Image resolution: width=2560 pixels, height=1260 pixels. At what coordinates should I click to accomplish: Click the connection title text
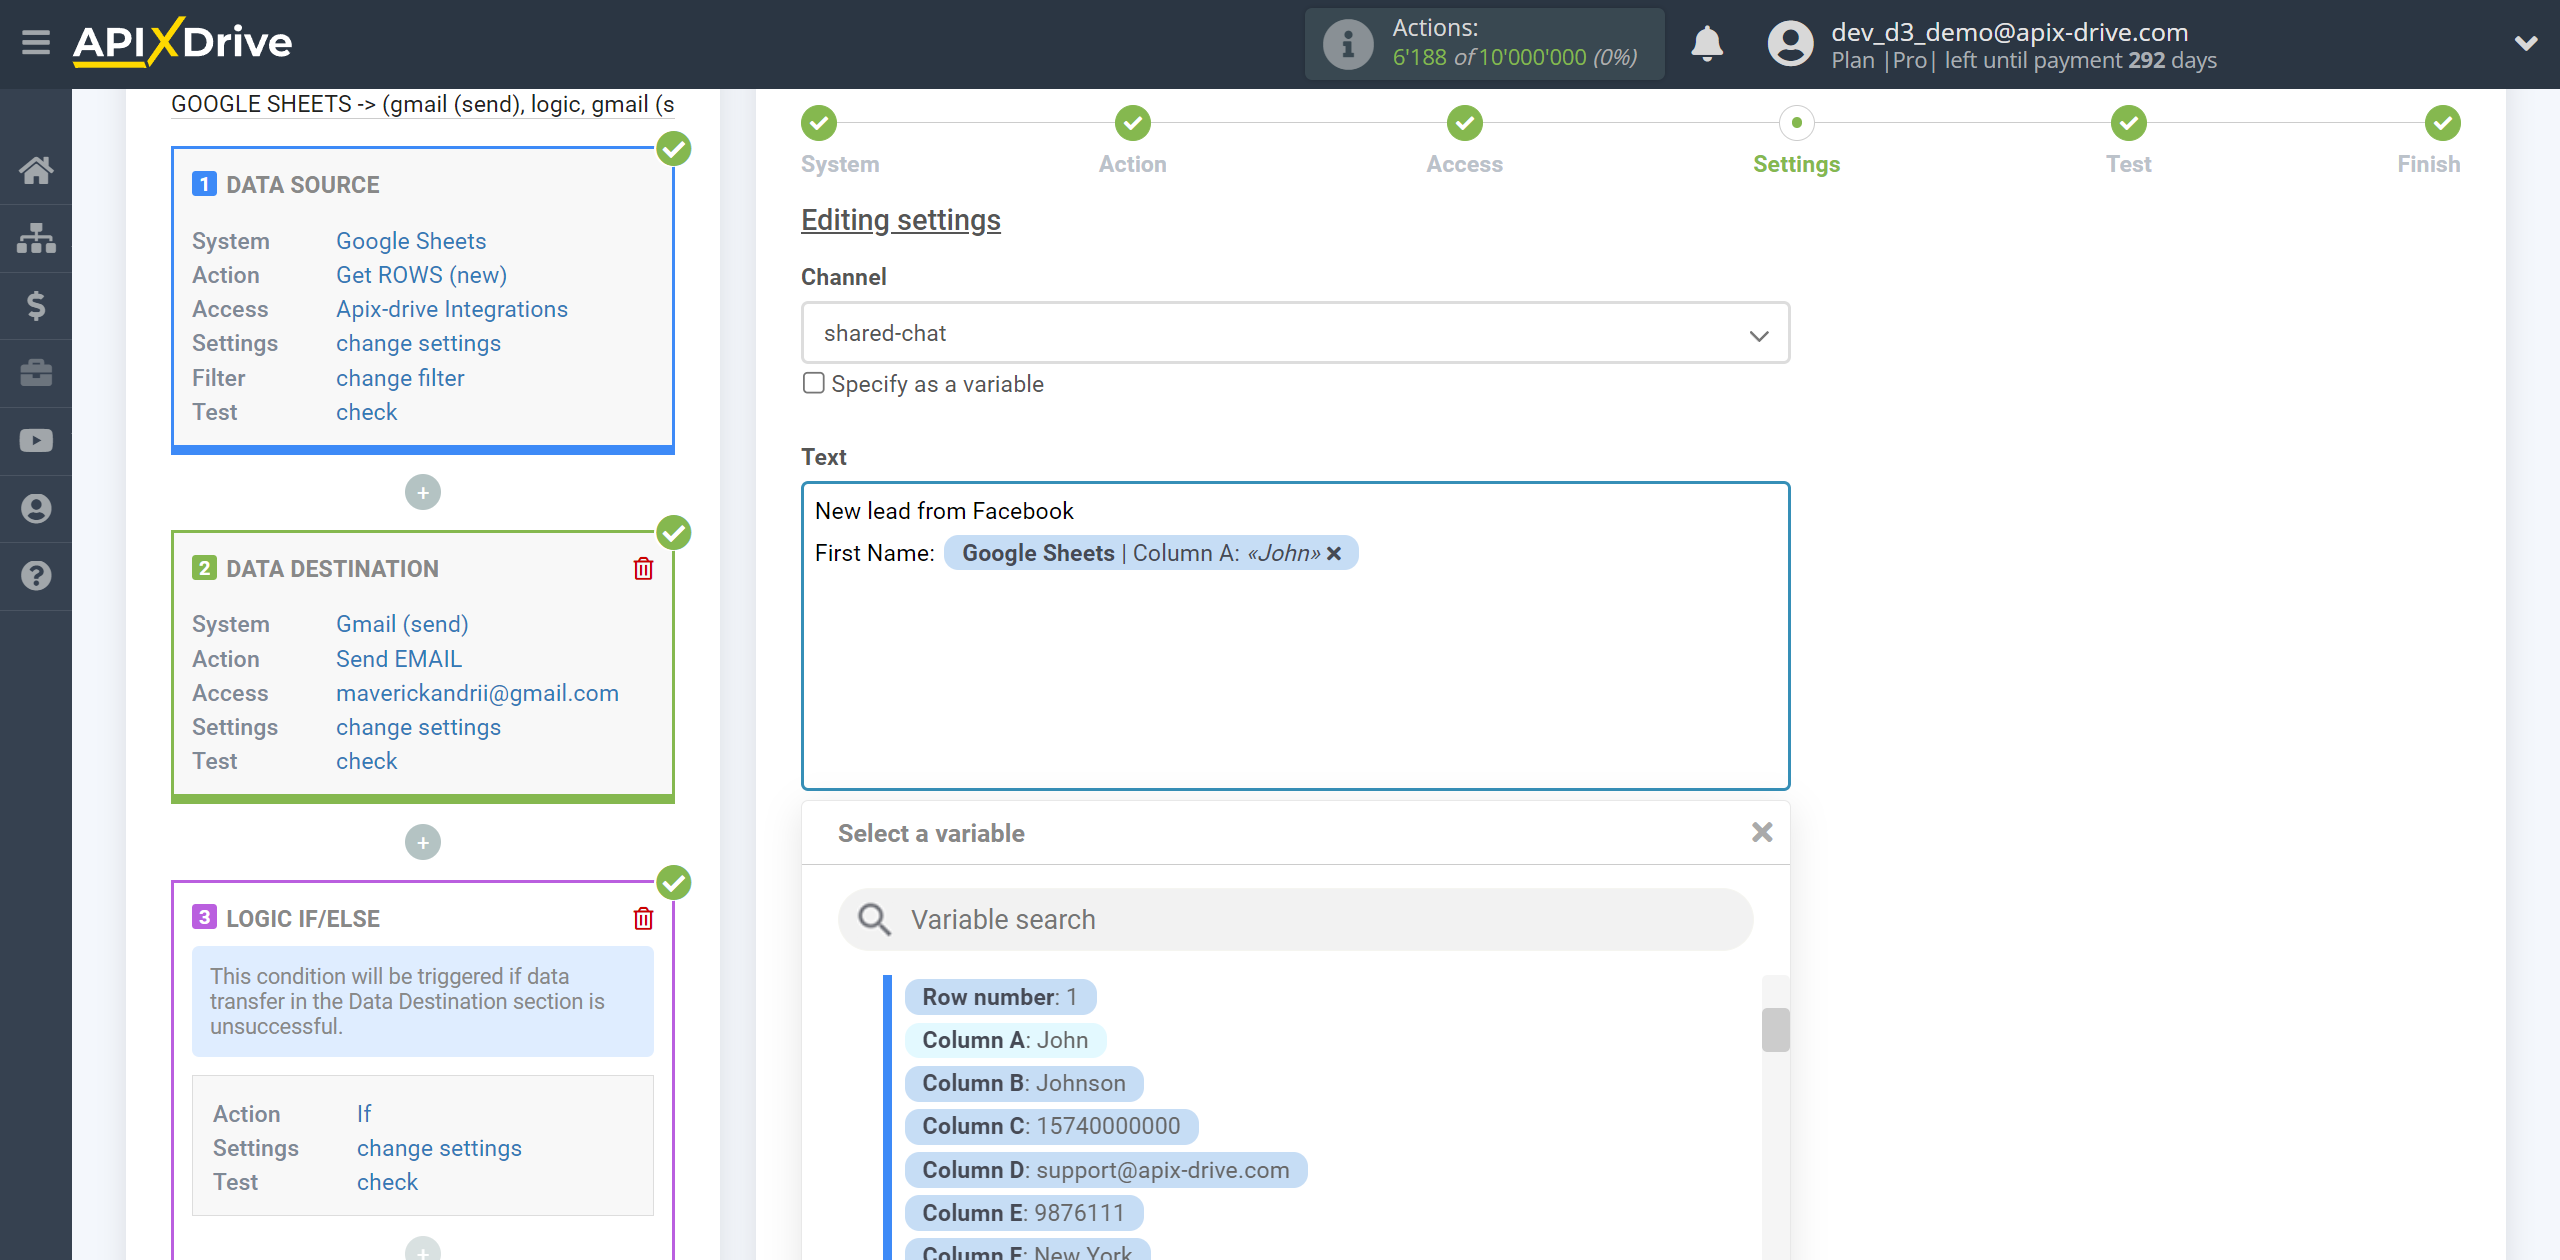[x=423, y=104]
